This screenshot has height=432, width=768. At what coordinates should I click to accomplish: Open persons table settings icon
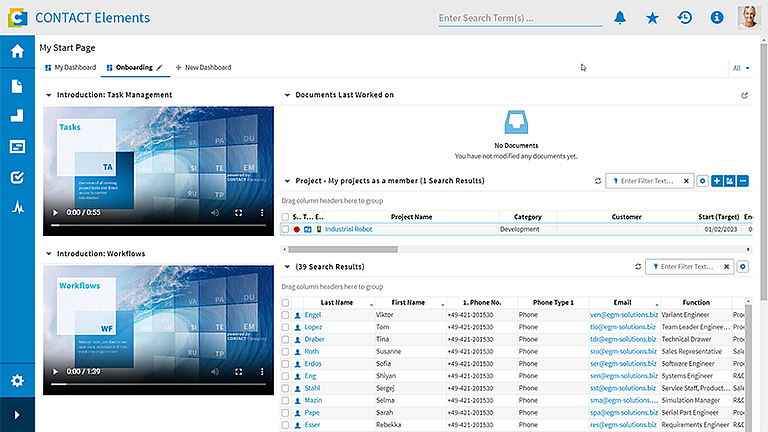pyautogui.click(x=743, y=266)
